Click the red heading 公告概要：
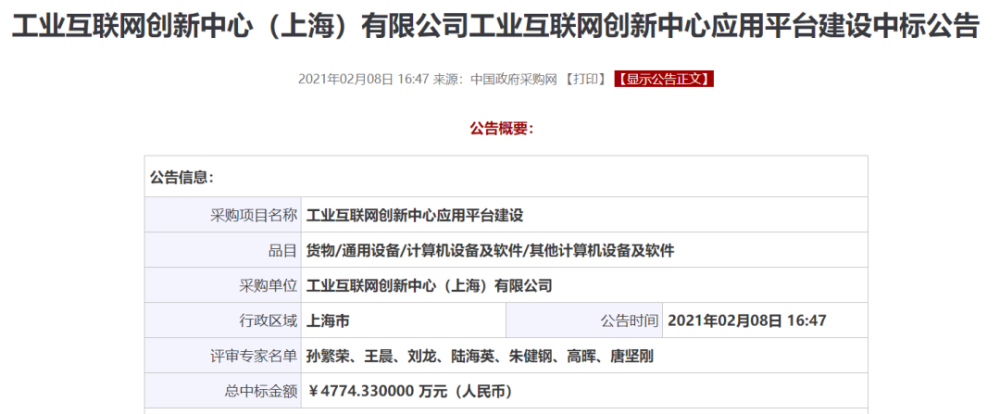The height and width of the screenshot is (414, 1000). pos(502,129)
